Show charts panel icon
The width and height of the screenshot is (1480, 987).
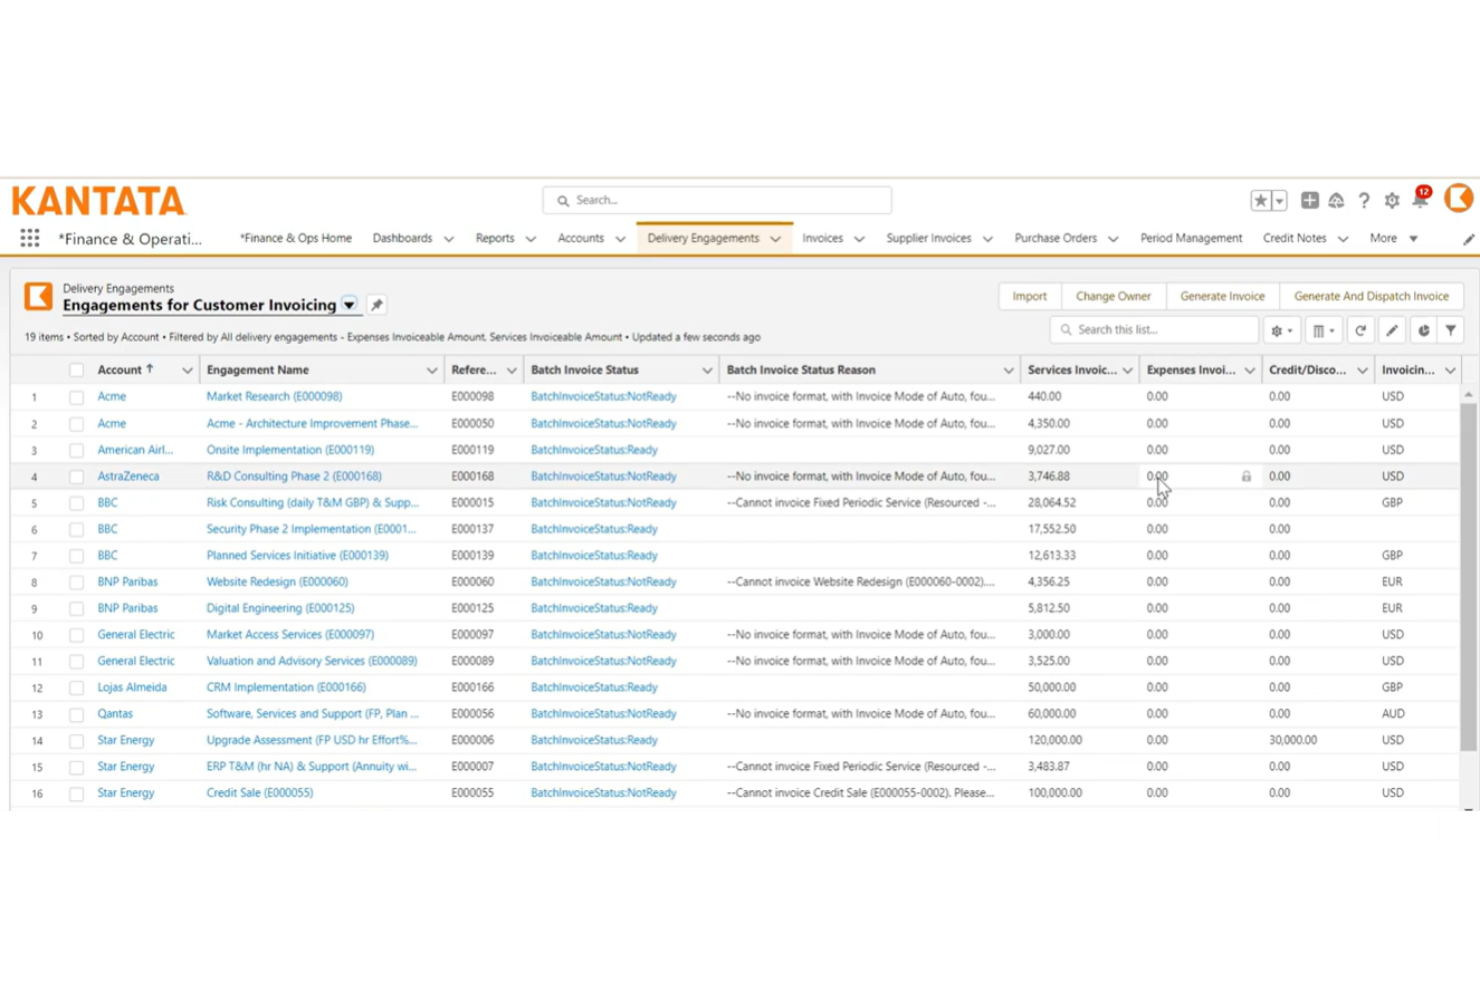(x=1423, y=330)
